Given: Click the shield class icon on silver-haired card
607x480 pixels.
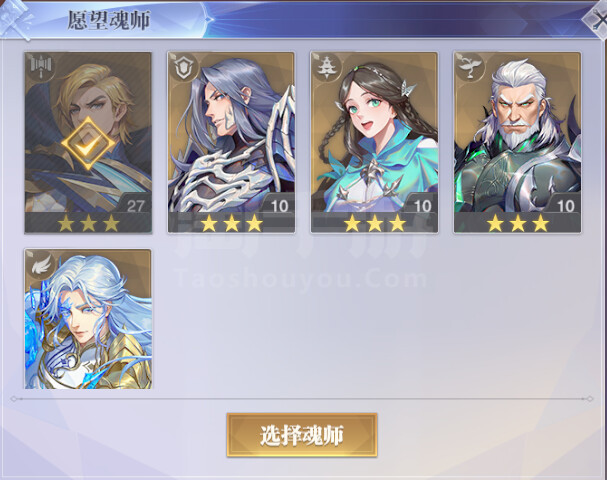Looking at the screenshot, I should [x=183, y=67].
